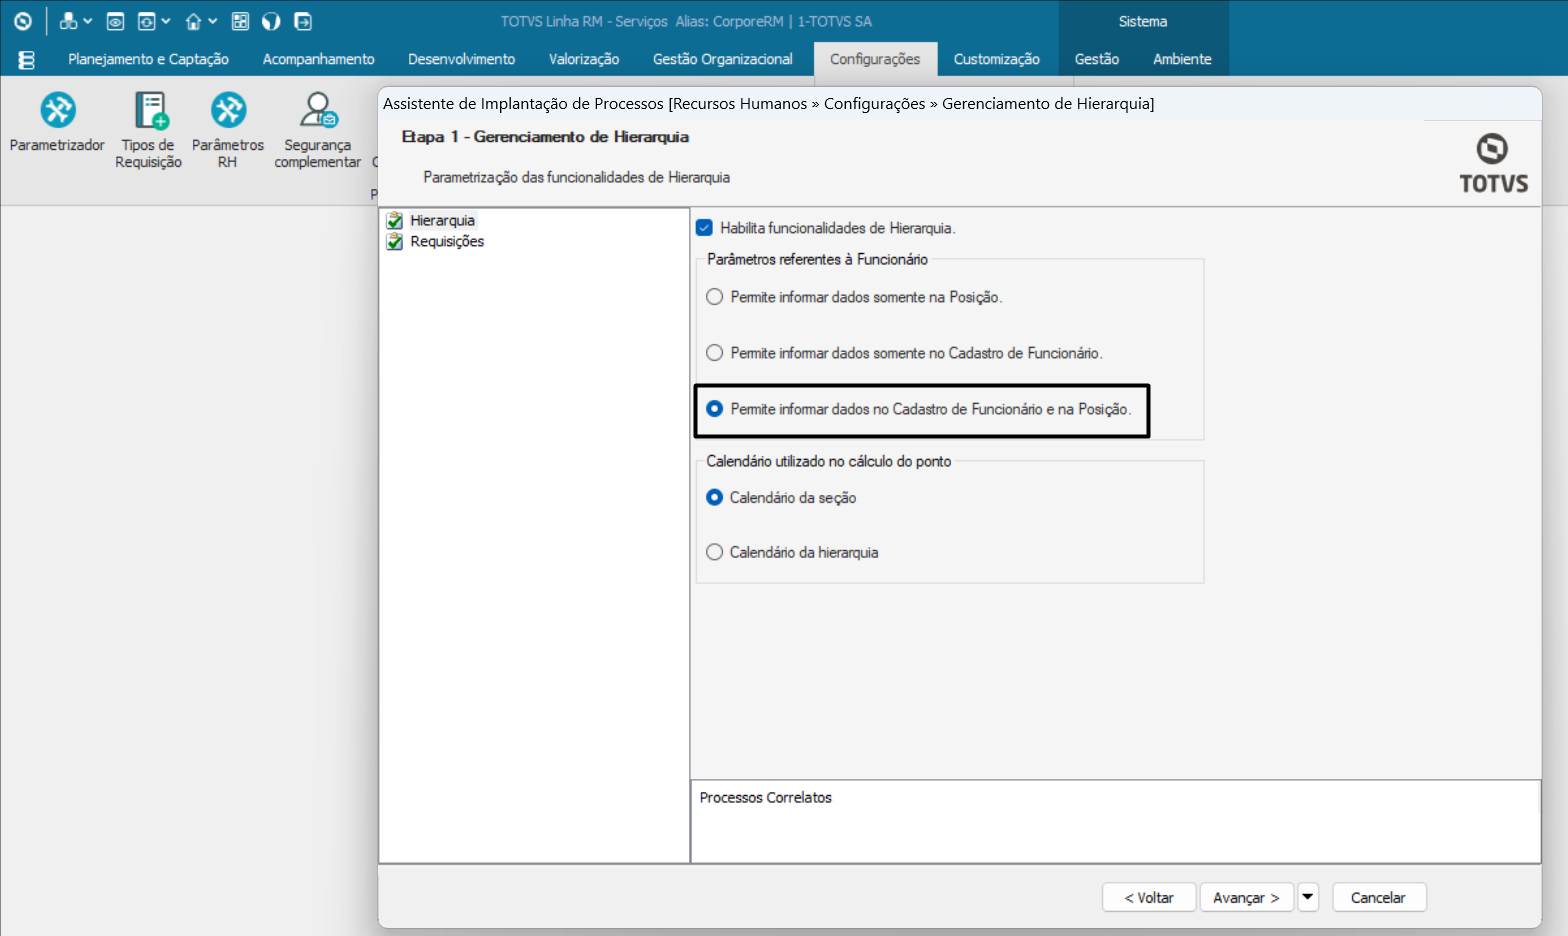Select dados somente no Cadastro de Funcionário
The width and height of the screenshot is (1568, 936).
tap(715, 353)
